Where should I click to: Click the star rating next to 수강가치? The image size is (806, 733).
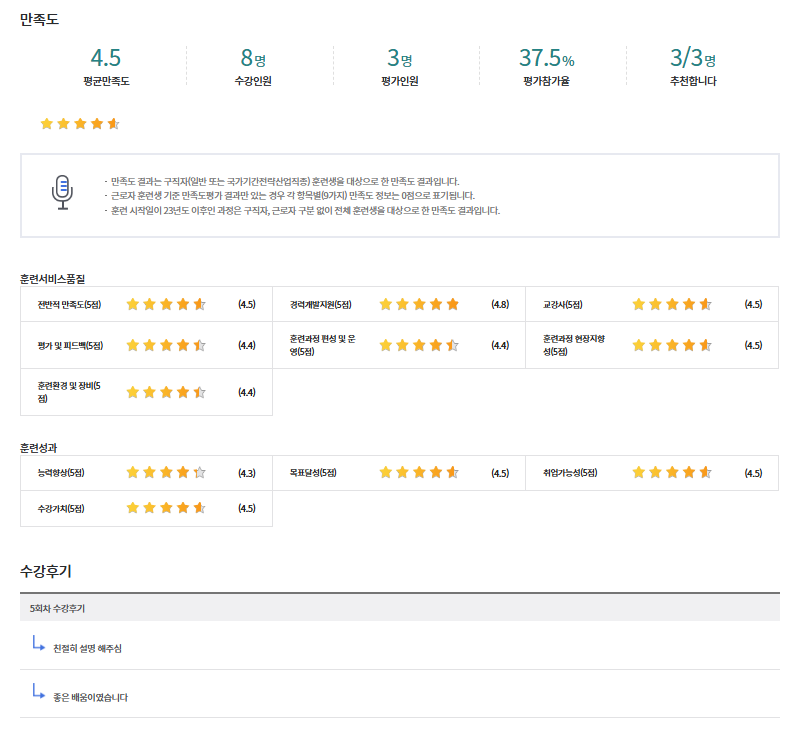click(x=166, y=508)
